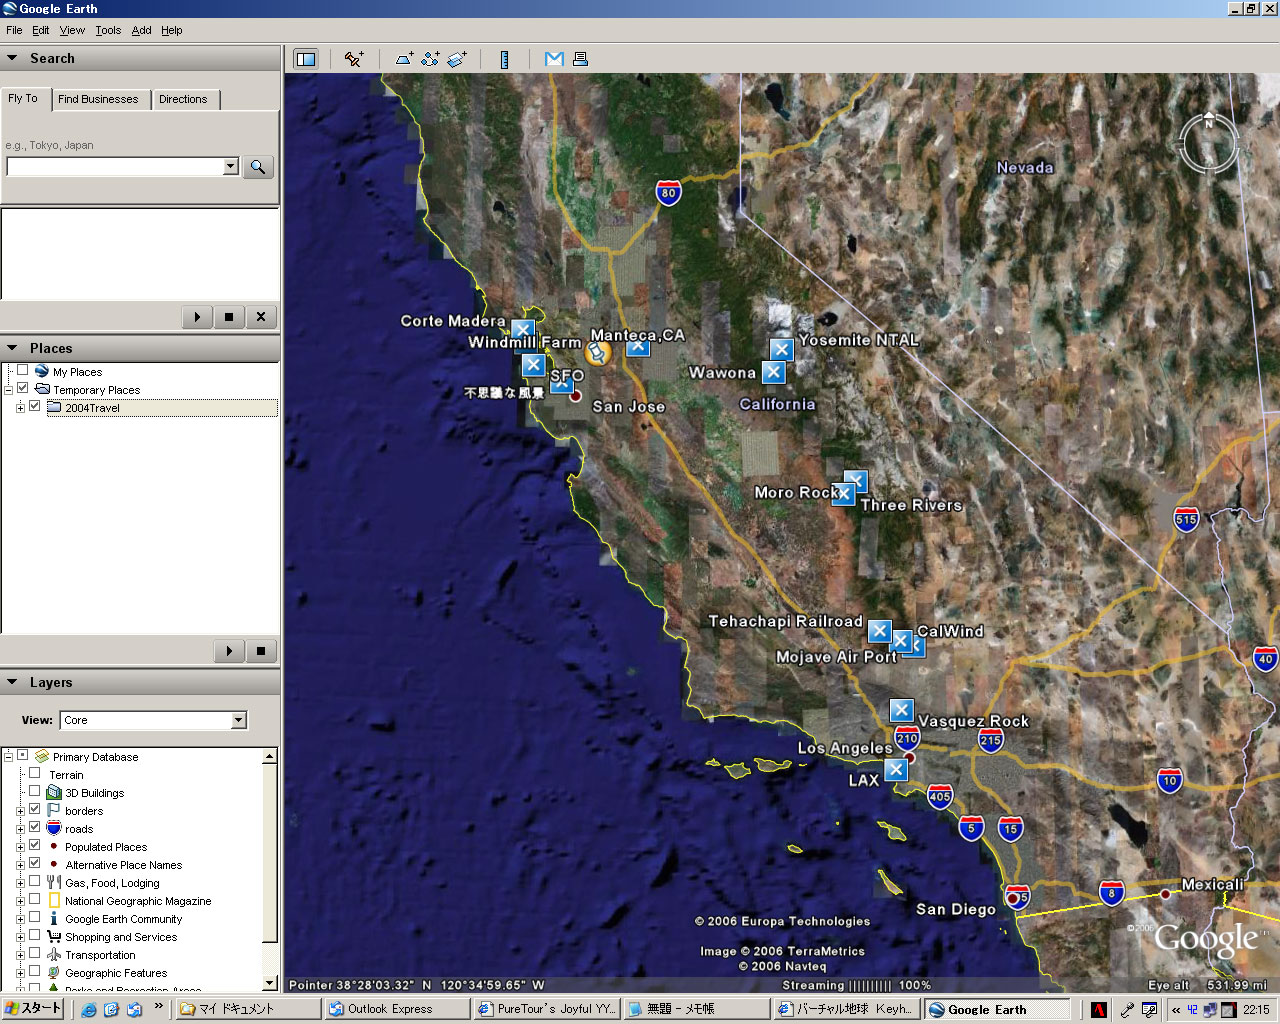Viewport: 1280px width, 1024px height.
Task: Open the ruler measurement tool
Action: click(x=504, y=59)
